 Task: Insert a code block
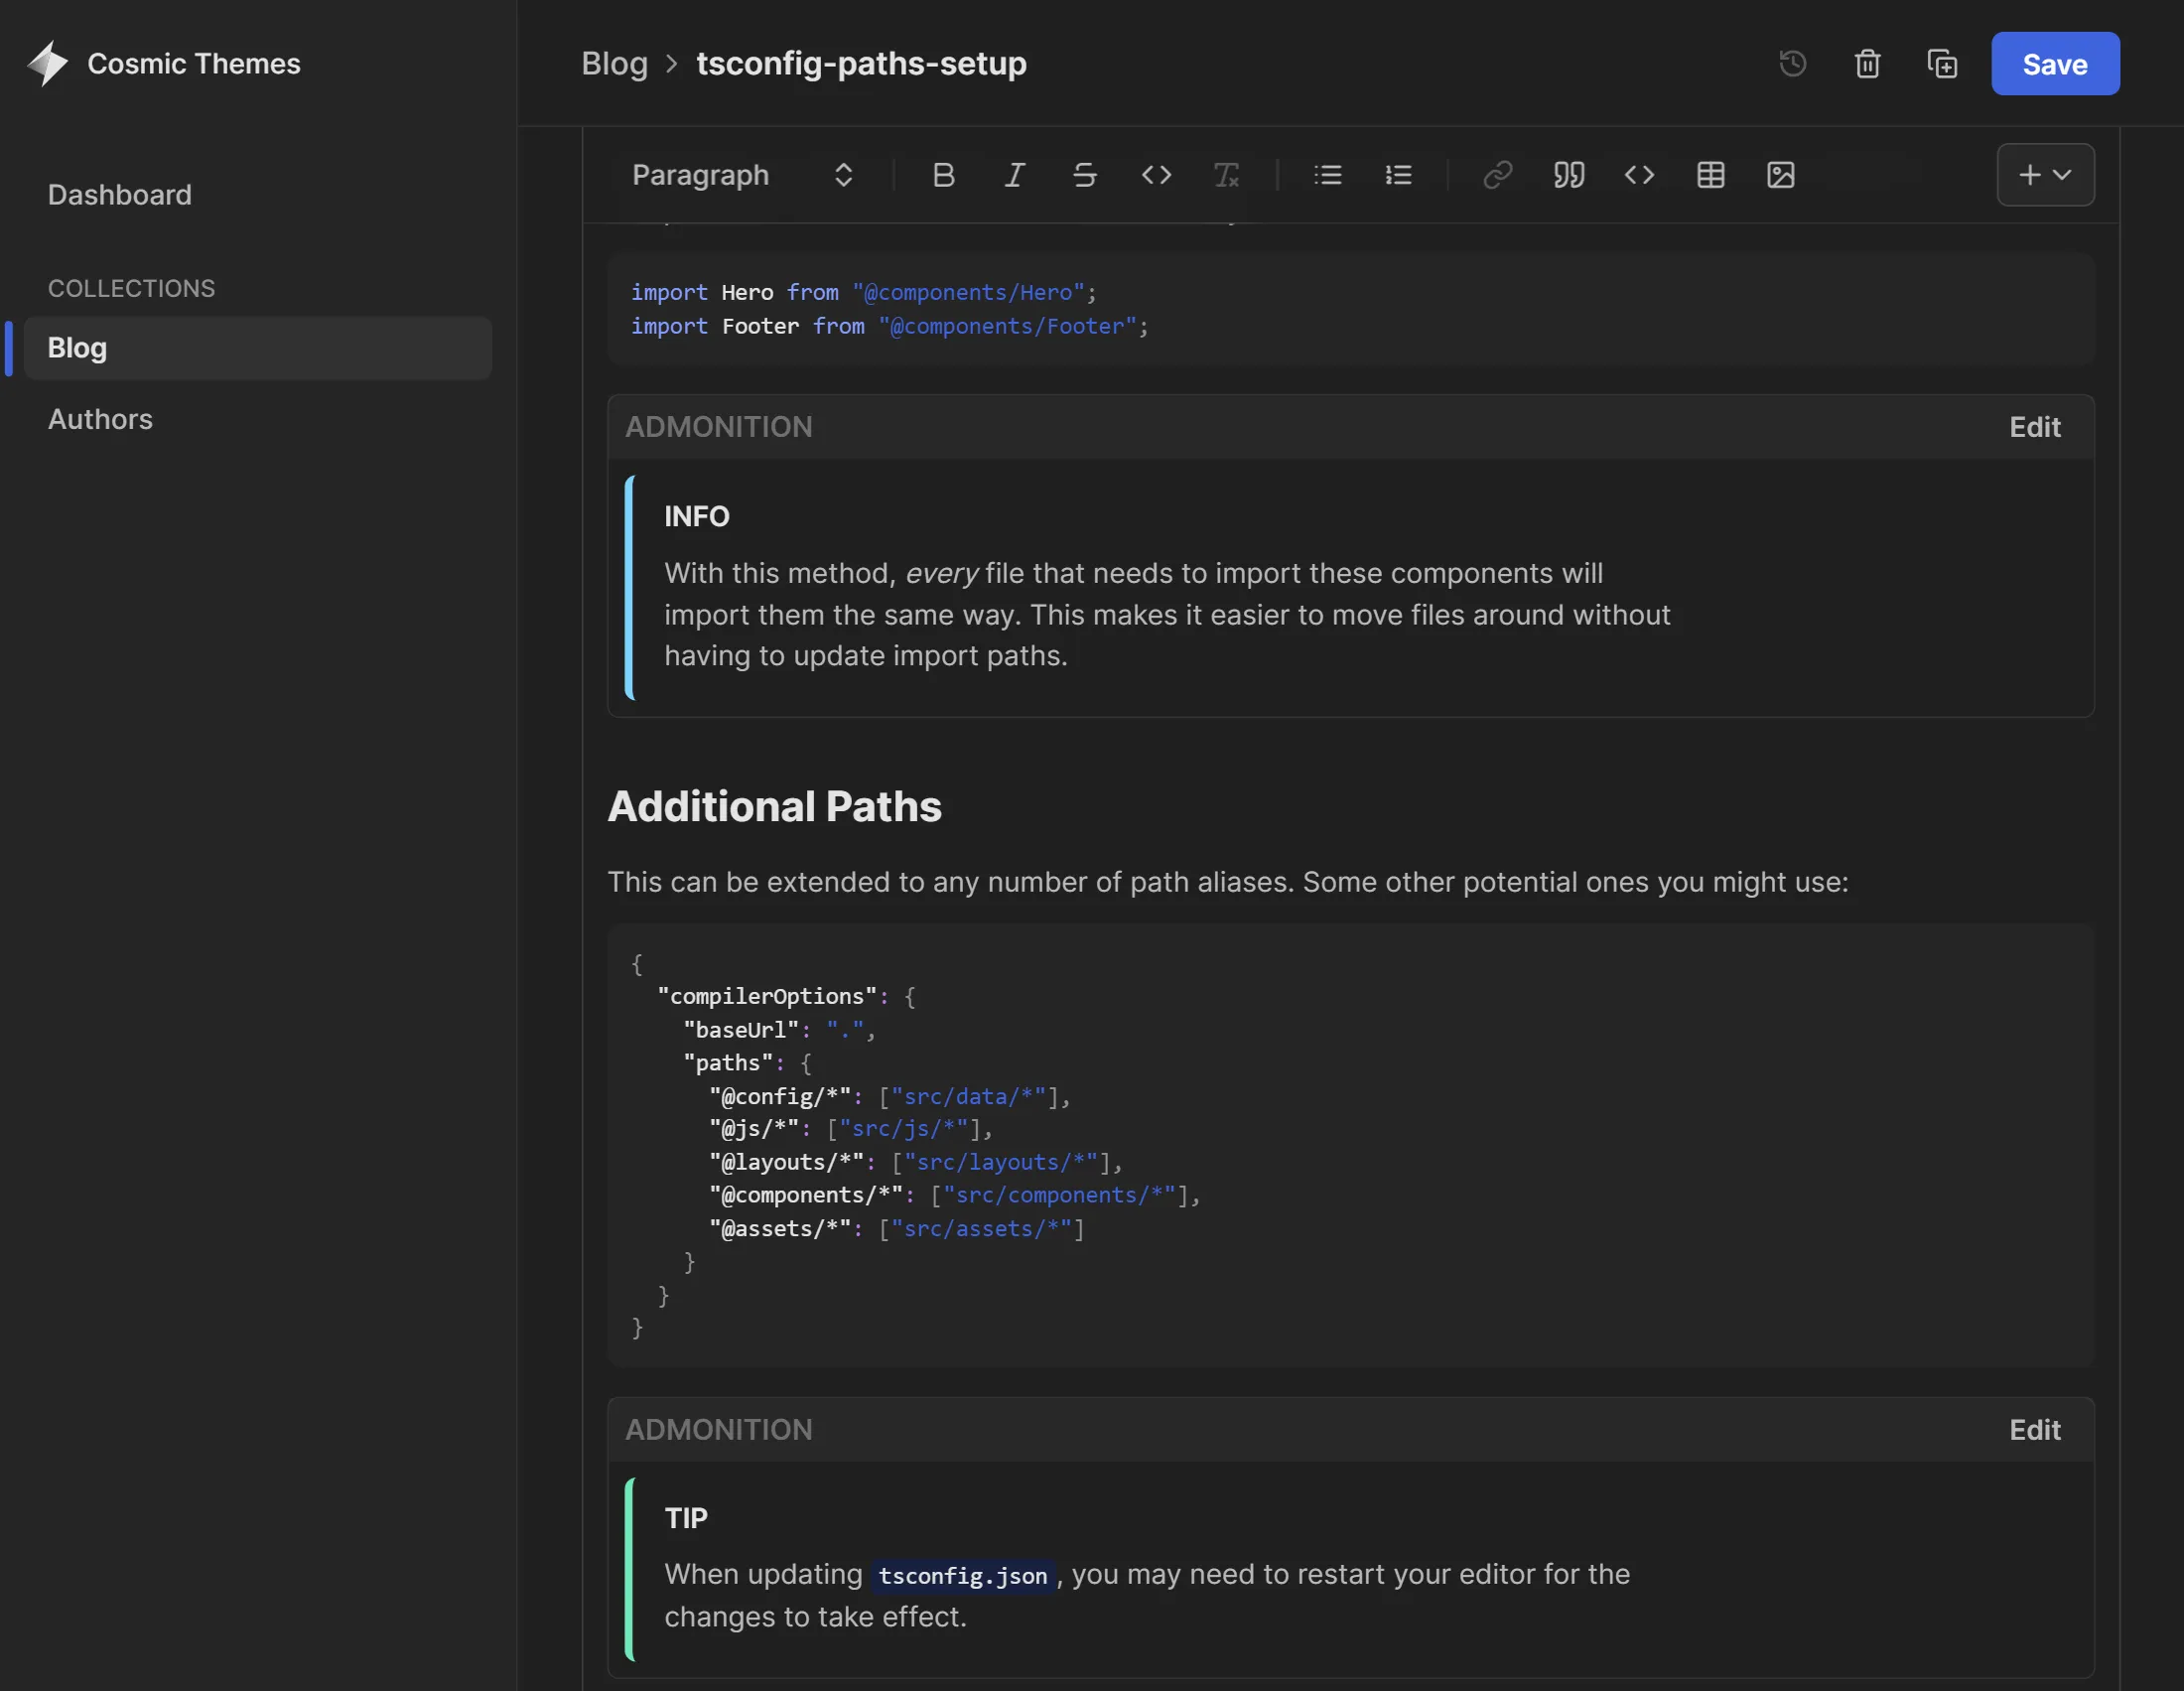tap(1639, 175)
